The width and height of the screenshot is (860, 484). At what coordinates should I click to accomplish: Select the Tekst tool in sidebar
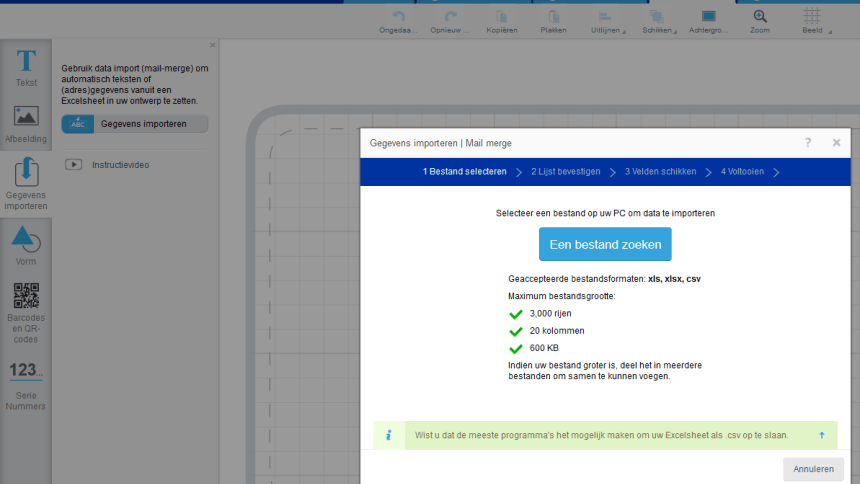(26, 67)
